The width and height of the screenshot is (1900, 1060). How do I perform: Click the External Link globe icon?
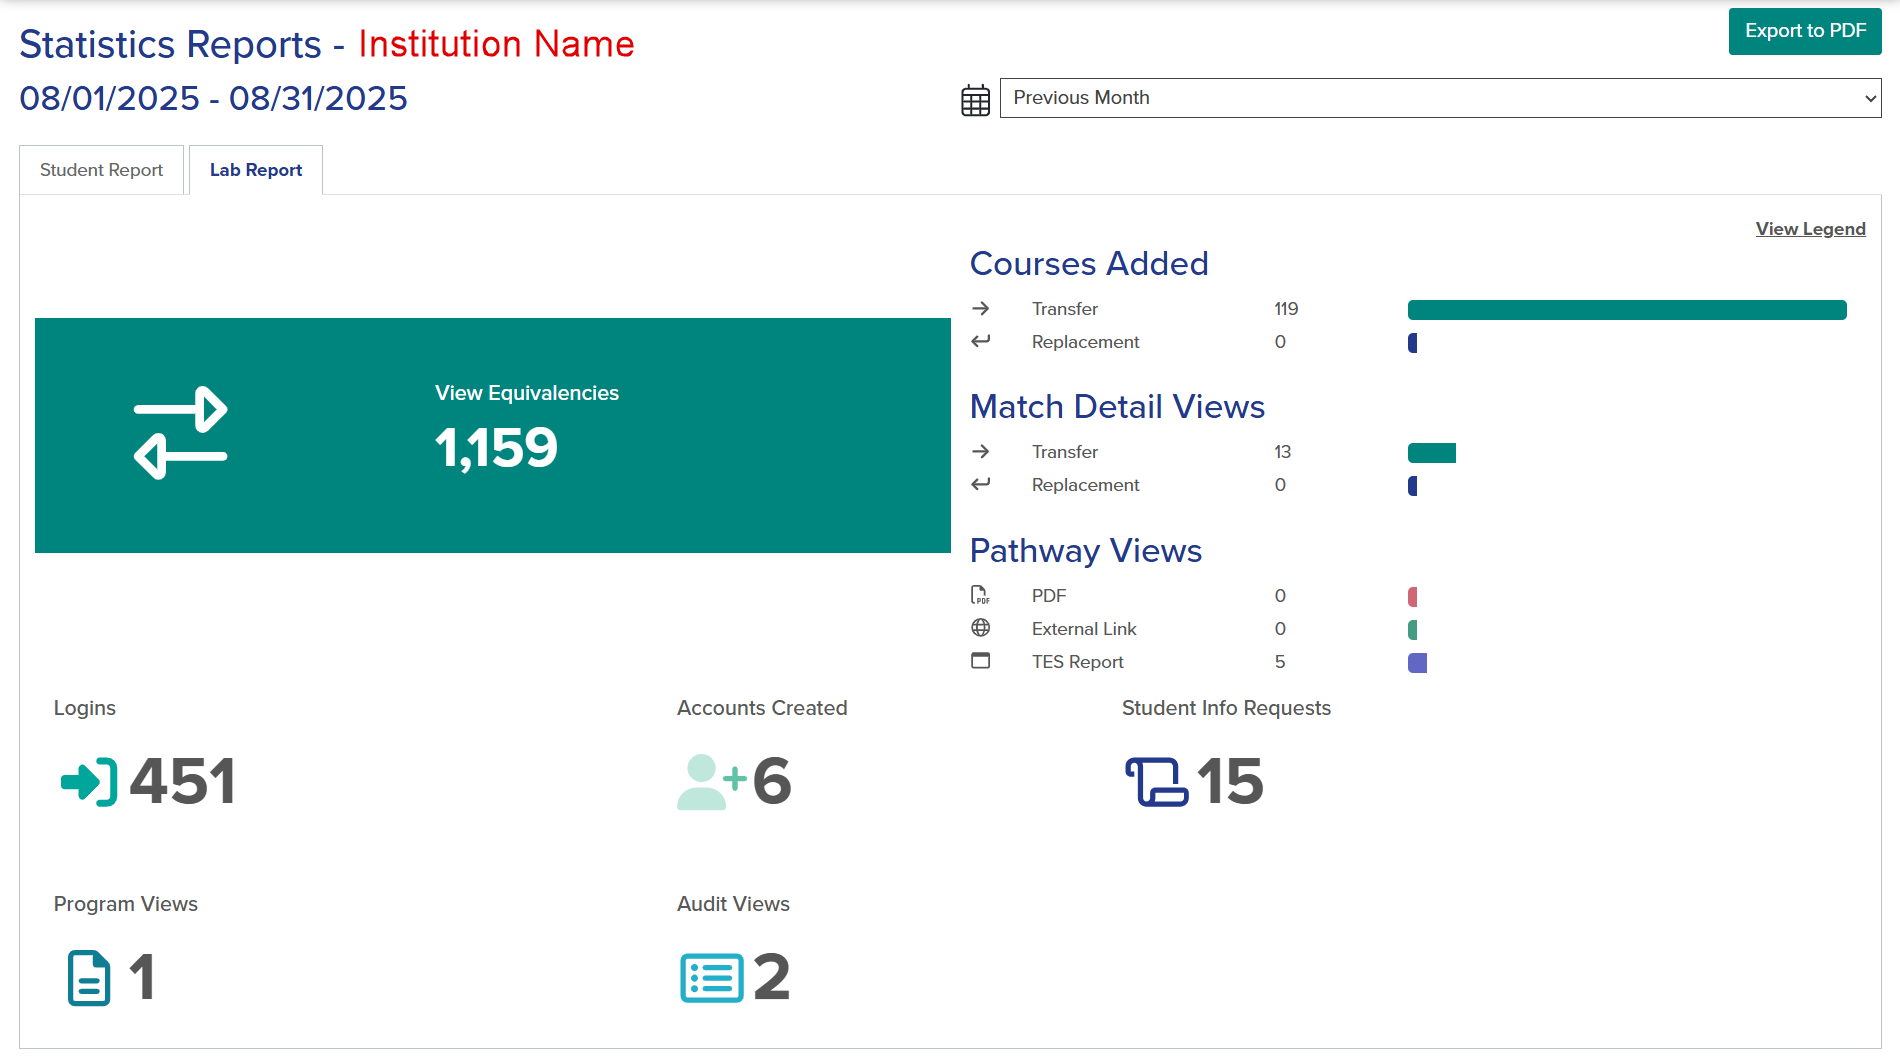click(x=981, y=628)
